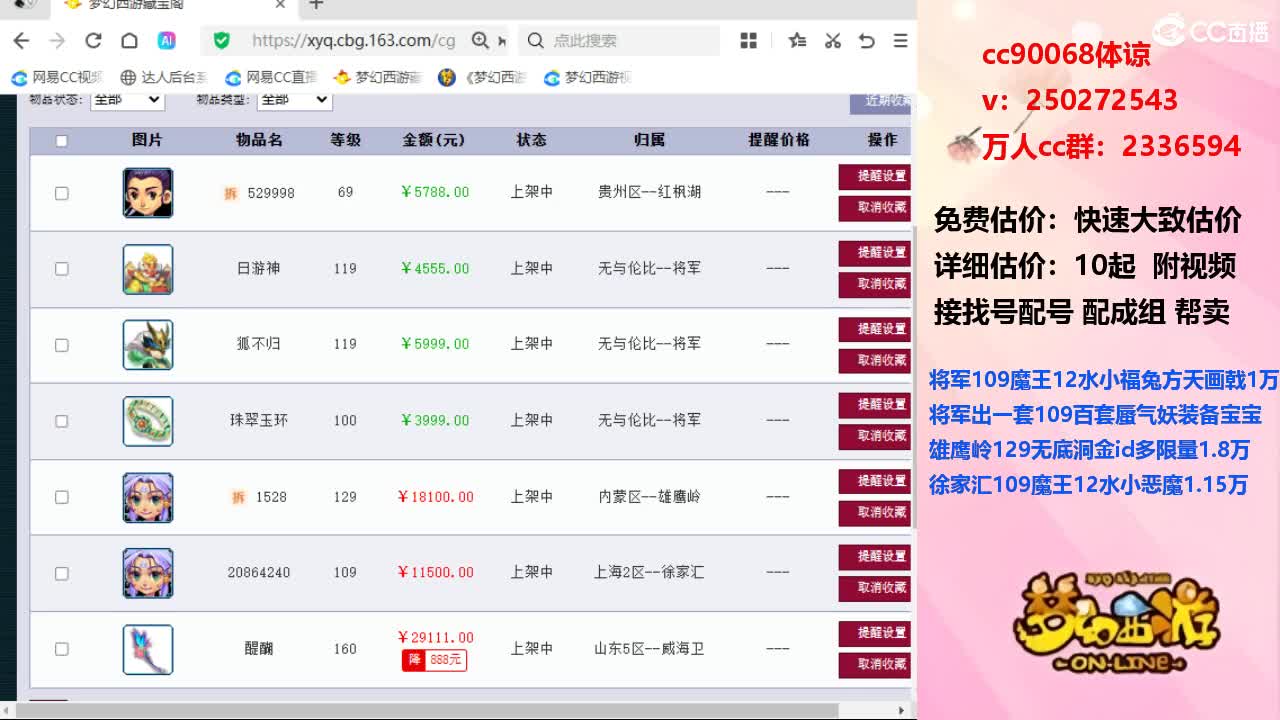Open the favorites star list icon

[x=797, y=41]
